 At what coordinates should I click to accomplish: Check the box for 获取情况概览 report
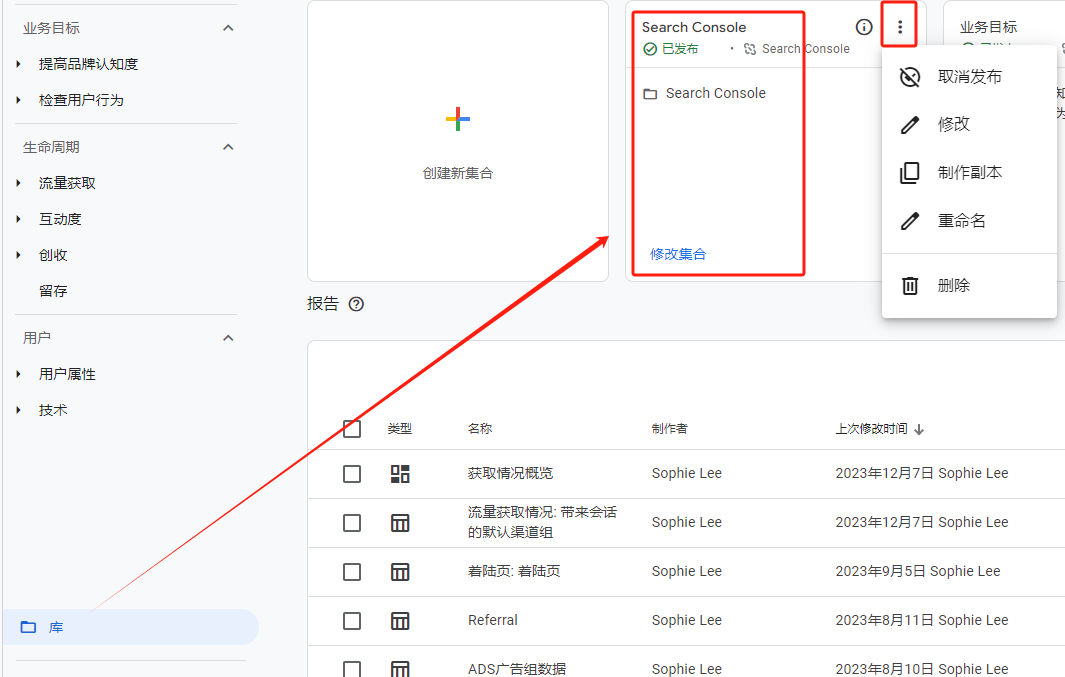tap(352, 473)
